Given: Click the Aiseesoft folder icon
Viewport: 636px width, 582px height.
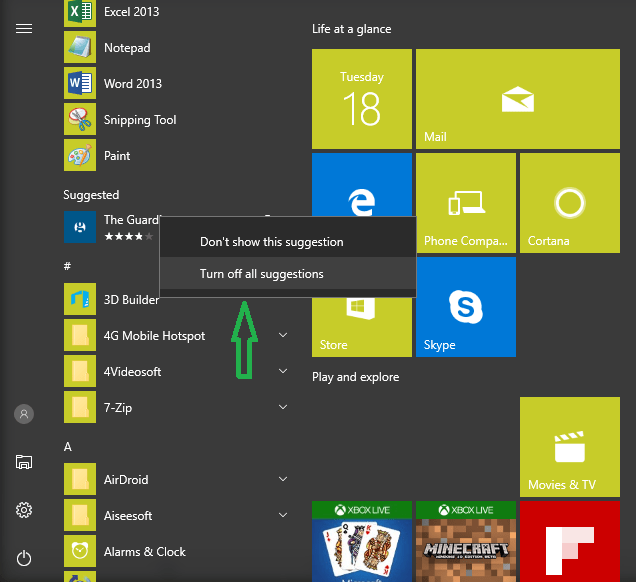Looking at the screenshot, I should pos(80,515).
